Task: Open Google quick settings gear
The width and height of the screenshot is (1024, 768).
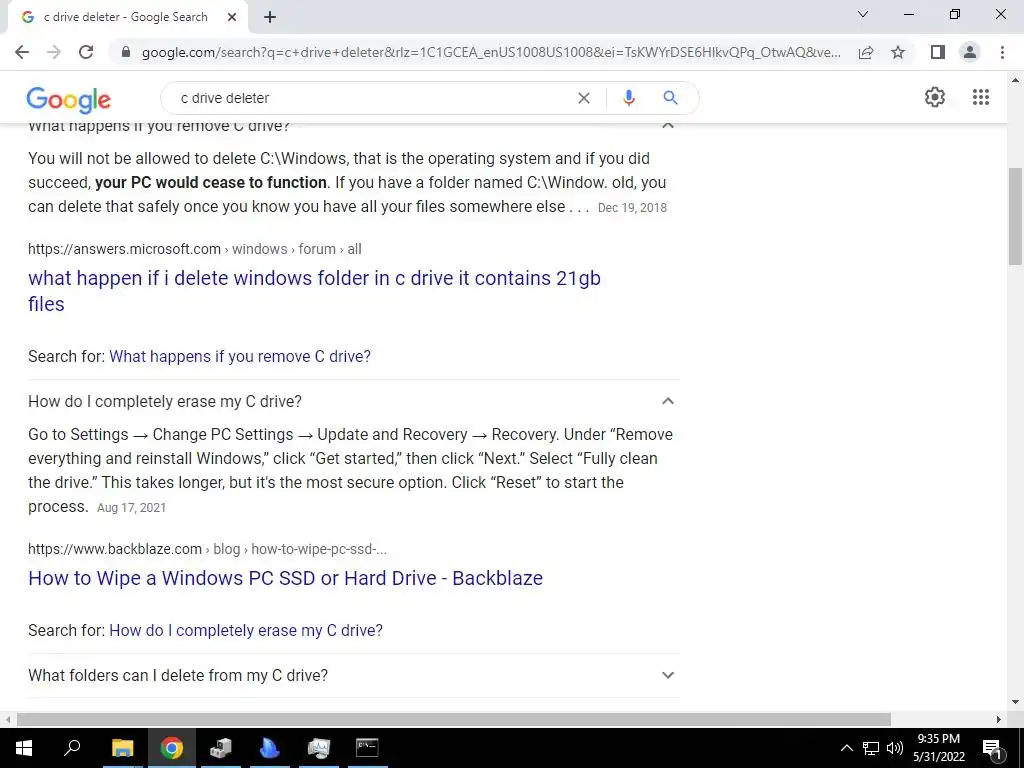Action: tap(935, 97)
